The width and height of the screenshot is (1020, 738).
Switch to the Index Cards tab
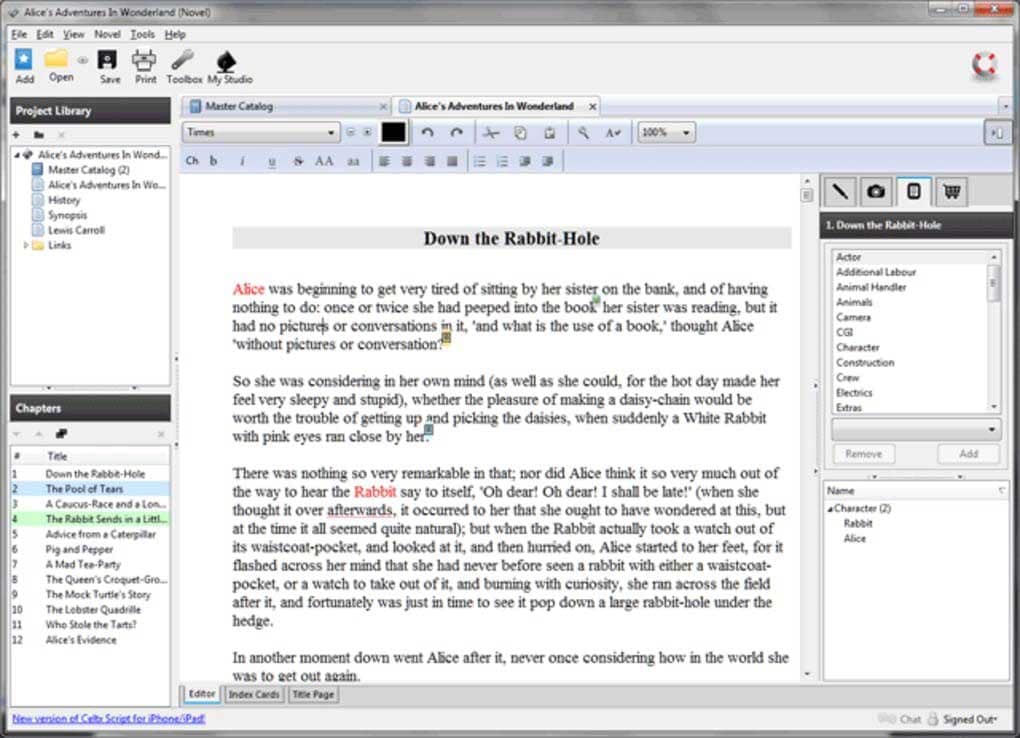(x=254, y=694)
